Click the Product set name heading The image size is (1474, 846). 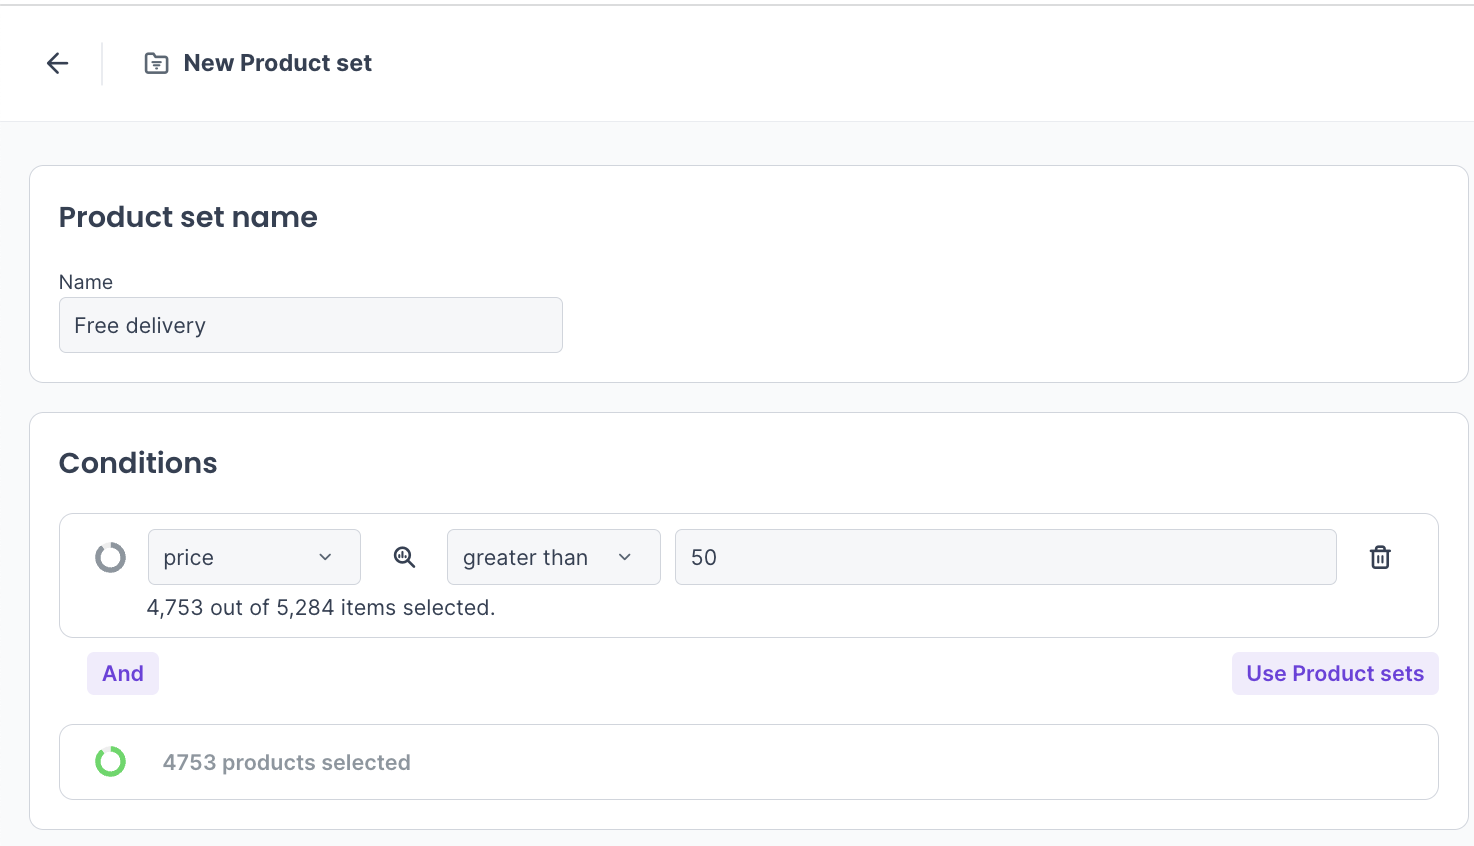click(x=188, y=217)
